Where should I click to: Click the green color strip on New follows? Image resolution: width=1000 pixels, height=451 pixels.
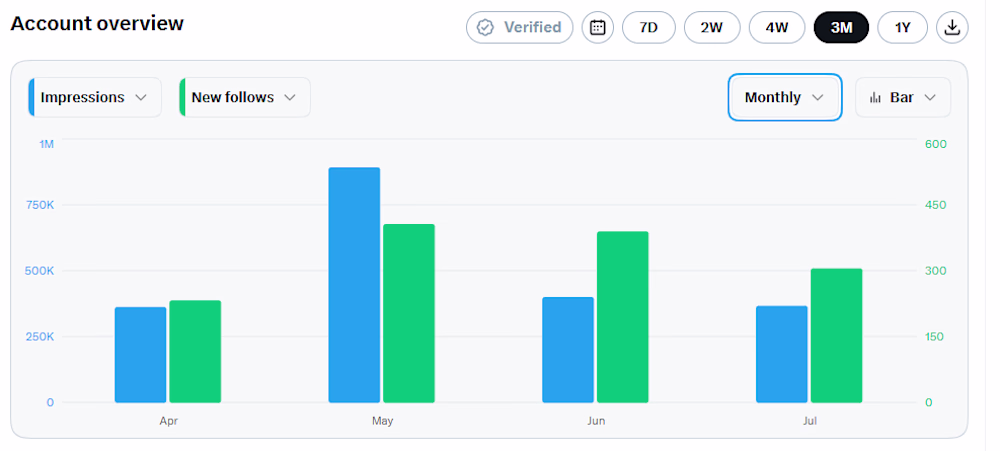pos(182,97)
